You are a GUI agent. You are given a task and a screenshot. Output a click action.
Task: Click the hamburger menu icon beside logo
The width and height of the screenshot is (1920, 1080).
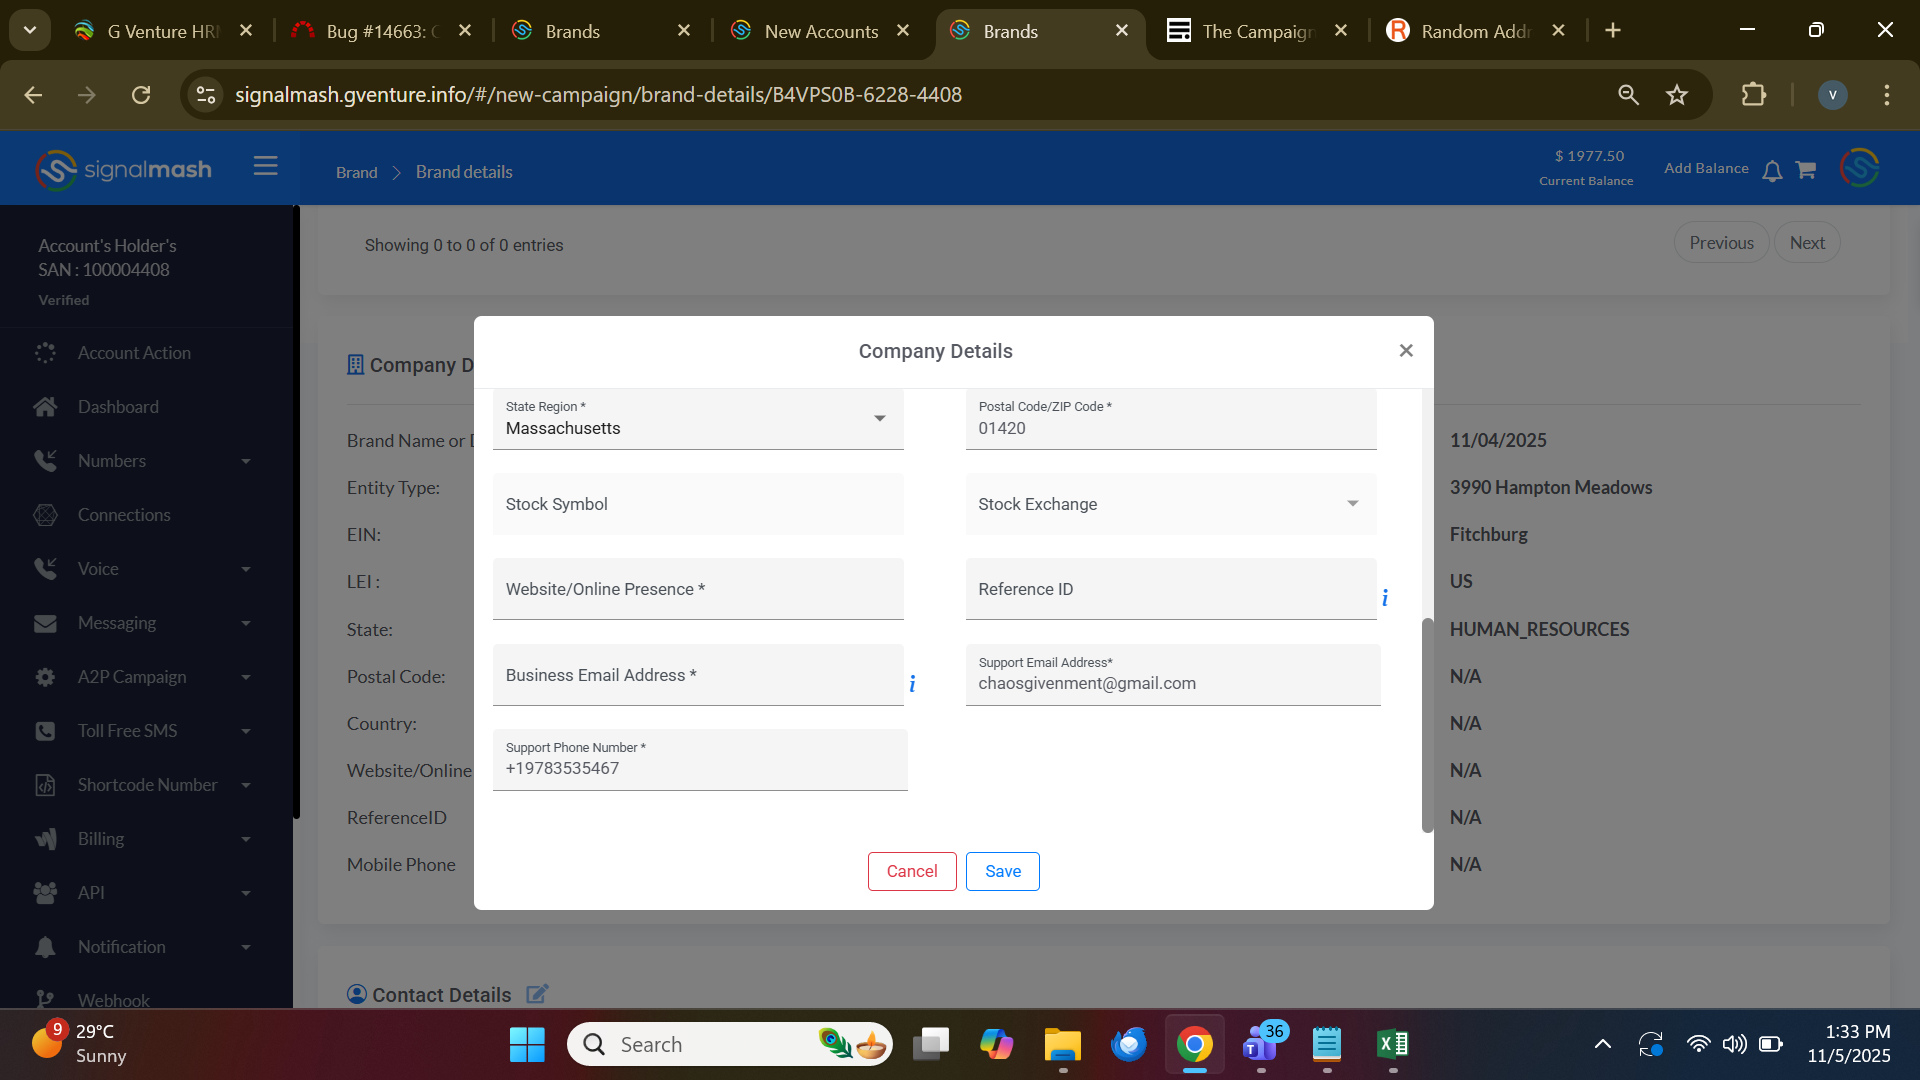click(x=265, y=166)
